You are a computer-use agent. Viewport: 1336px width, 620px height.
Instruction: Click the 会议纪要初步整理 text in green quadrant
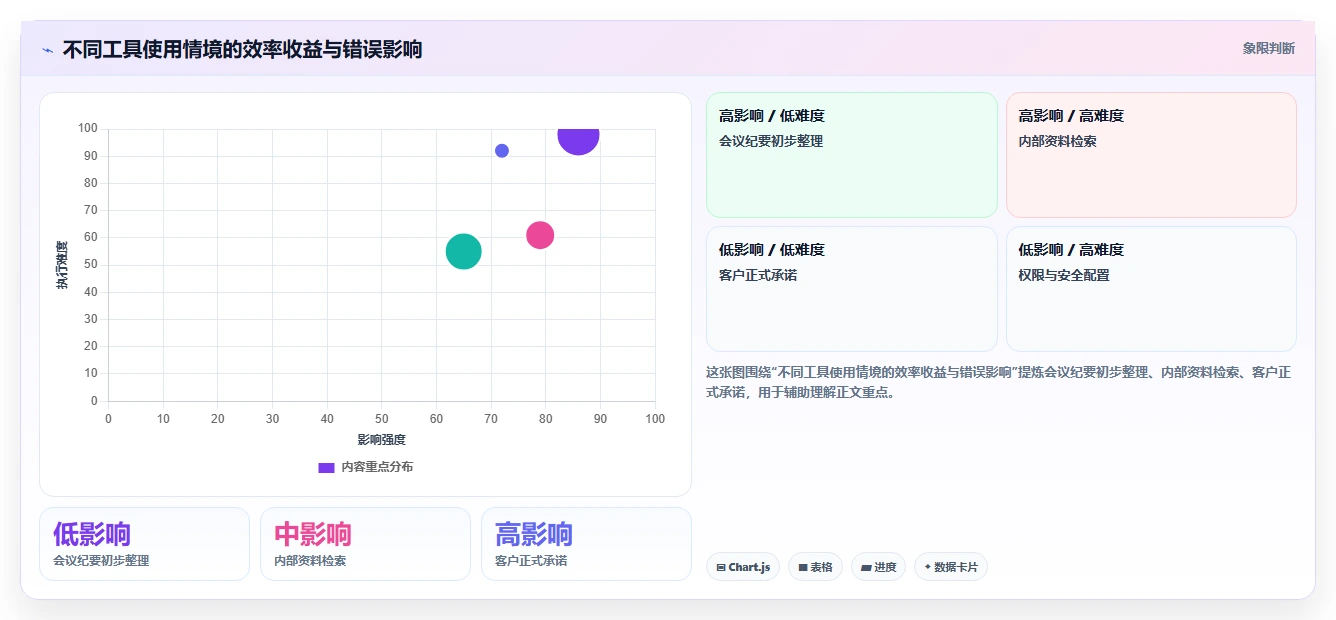[x=771, y=142]
